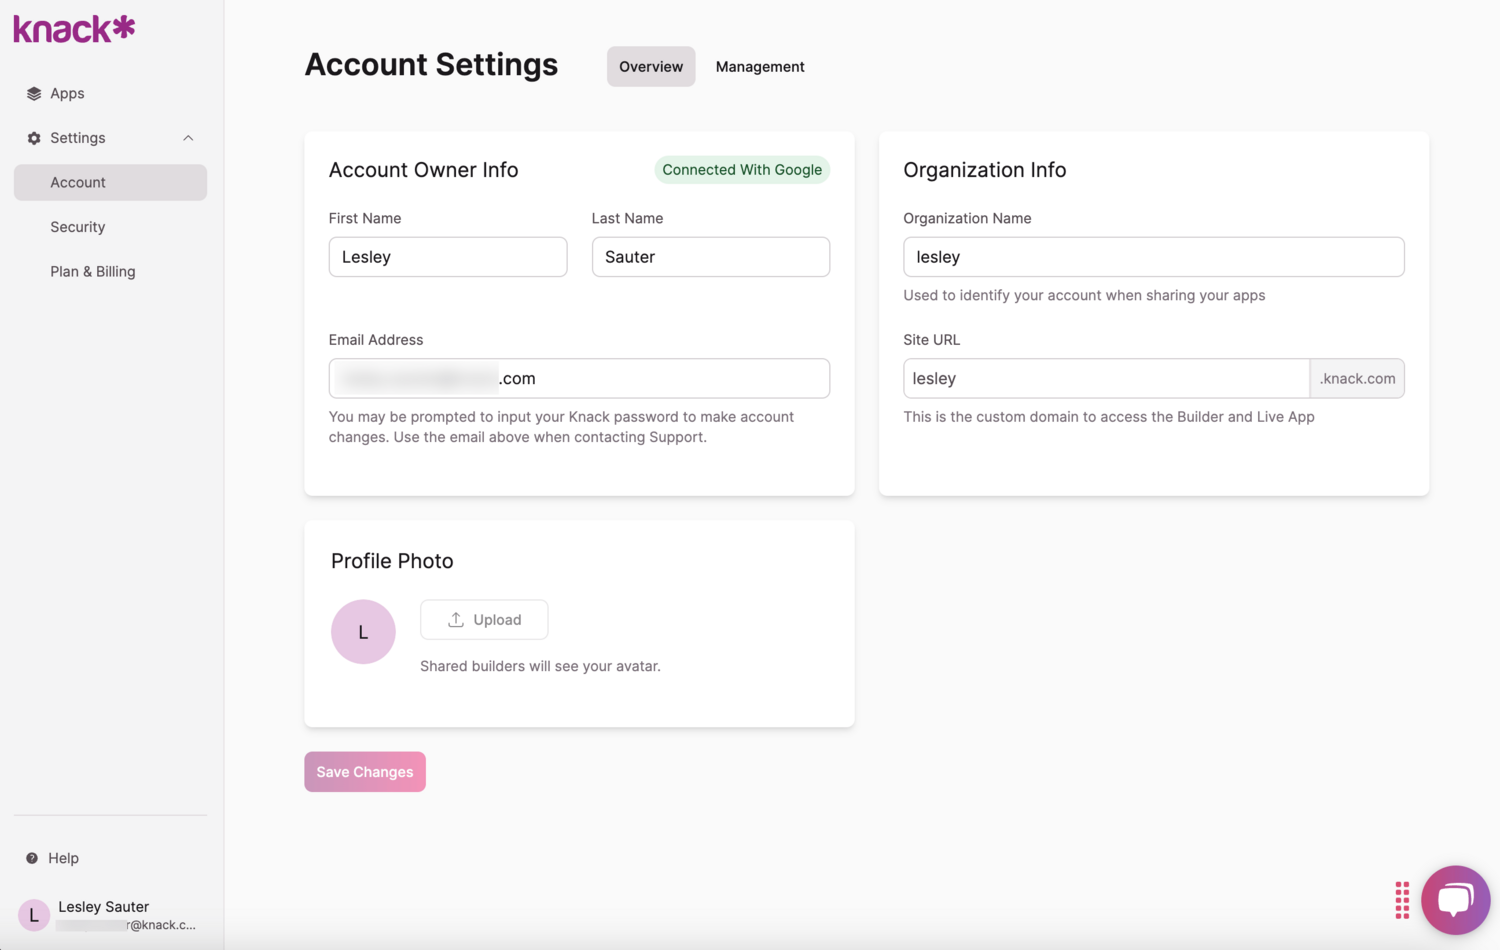
Task: Click the Knack logo
Action: (x=74, y=29)
